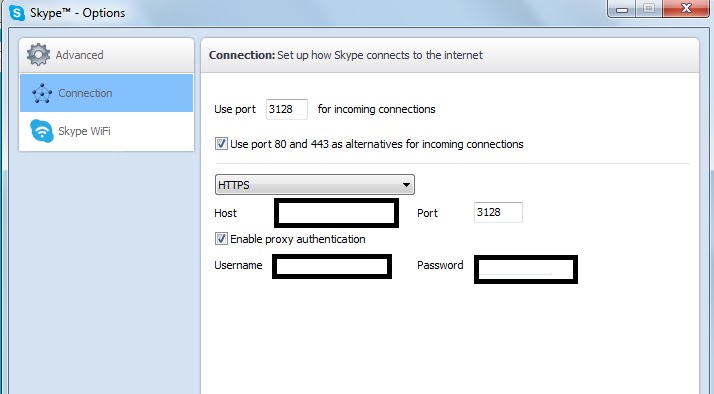Screen dimensions: 714x394
Task: Click the proxy Host input field
Action: 337,213
